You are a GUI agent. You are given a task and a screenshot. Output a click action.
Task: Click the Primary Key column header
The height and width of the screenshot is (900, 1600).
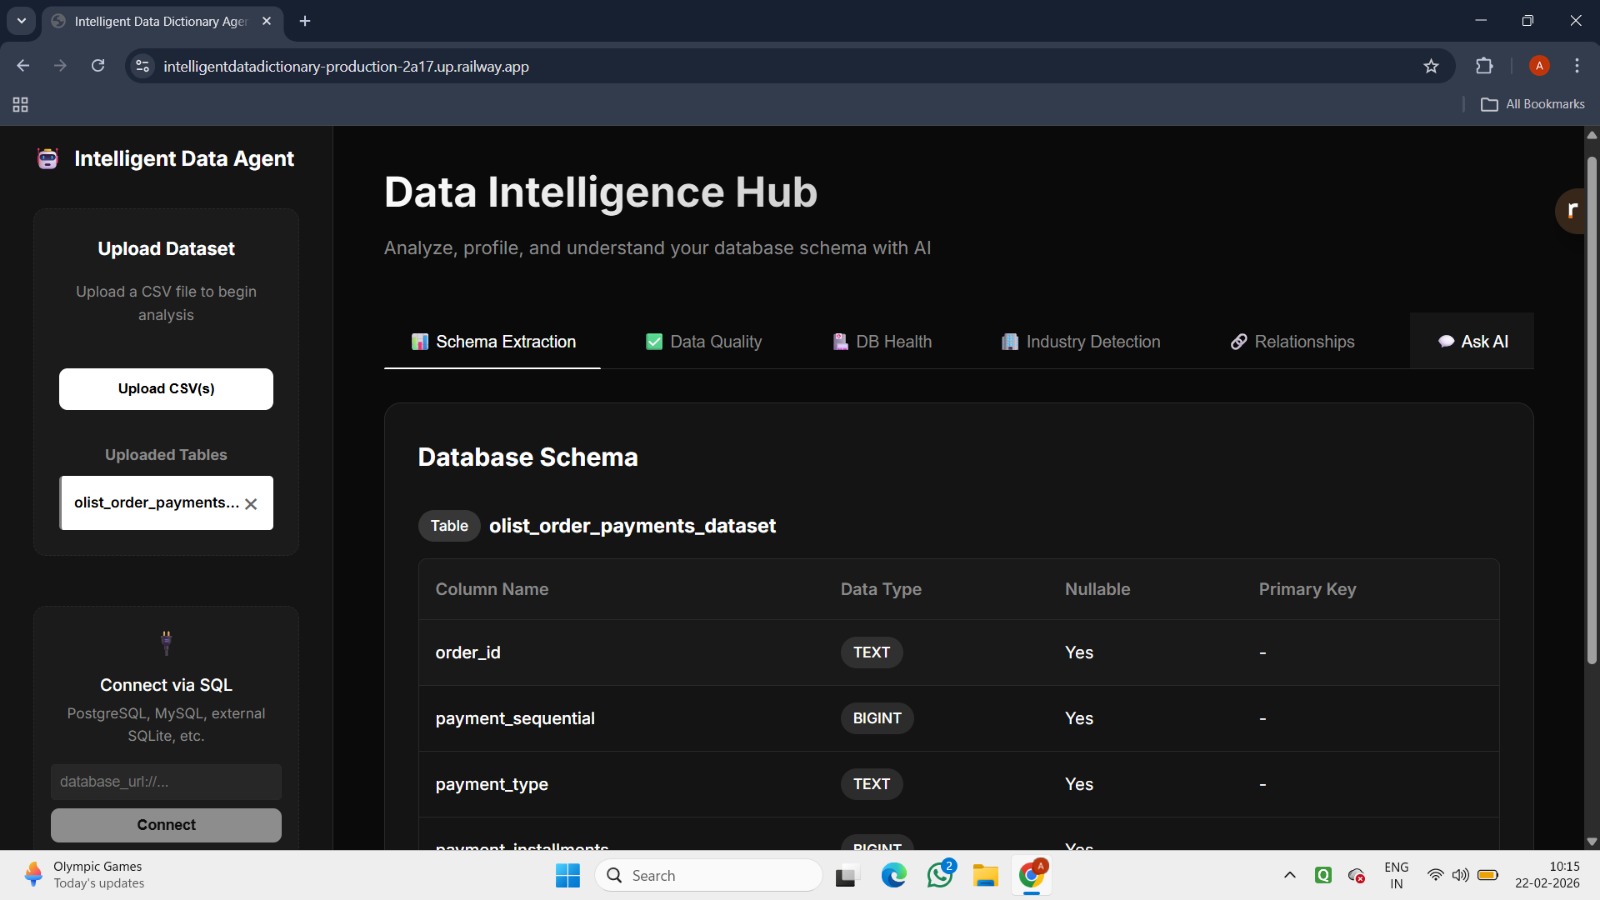[x=1307, y=589]
